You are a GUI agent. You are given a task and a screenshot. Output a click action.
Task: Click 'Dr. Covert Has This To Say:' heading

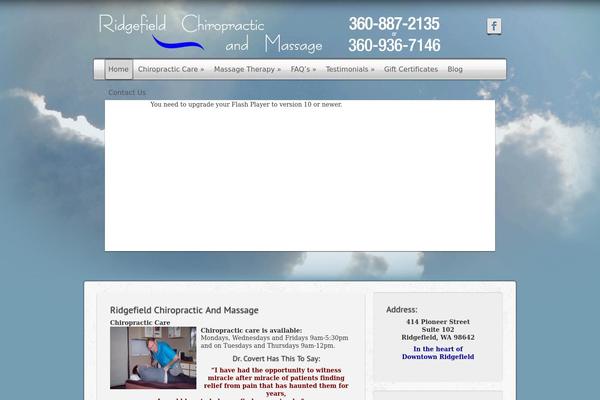[276, 359]
